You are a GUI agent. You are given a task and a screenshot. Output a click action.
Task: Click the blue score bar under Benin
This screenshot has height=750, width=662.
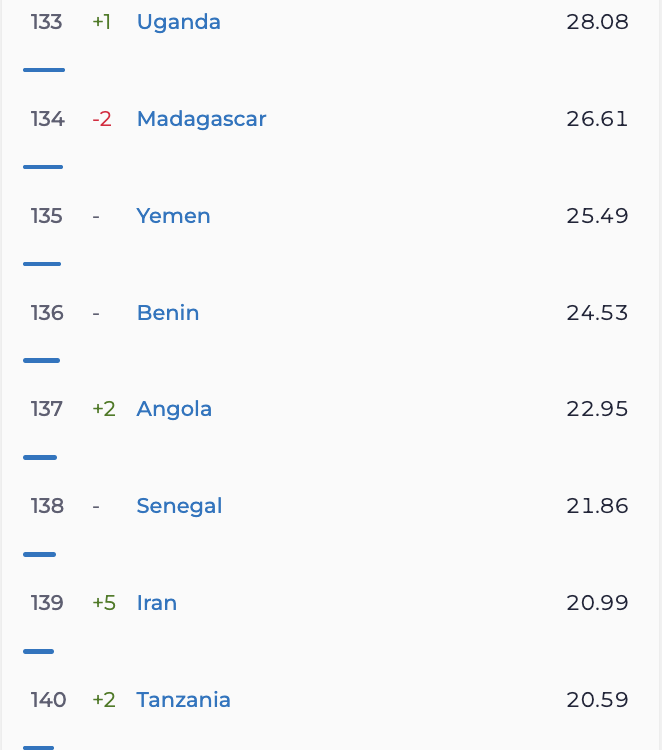(41, 360)
